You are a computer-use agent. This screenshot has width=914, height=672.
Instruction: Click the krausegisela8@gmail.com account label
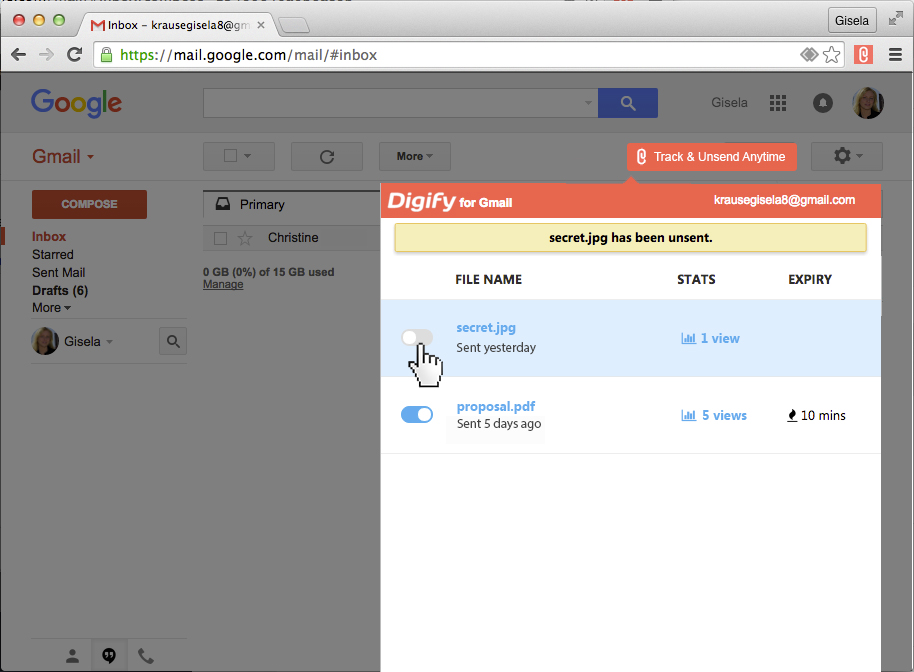[x=785, y=200]
